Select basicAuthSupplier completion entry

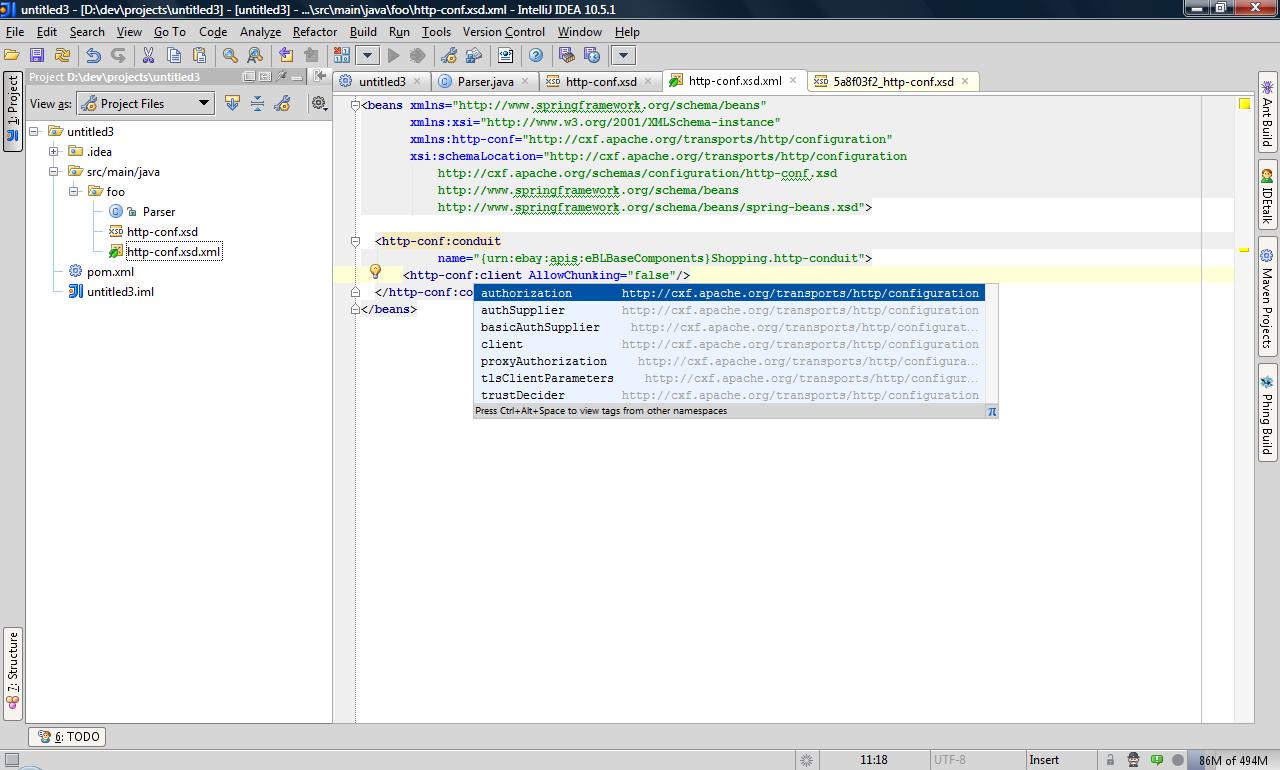(x=729, y=327)
